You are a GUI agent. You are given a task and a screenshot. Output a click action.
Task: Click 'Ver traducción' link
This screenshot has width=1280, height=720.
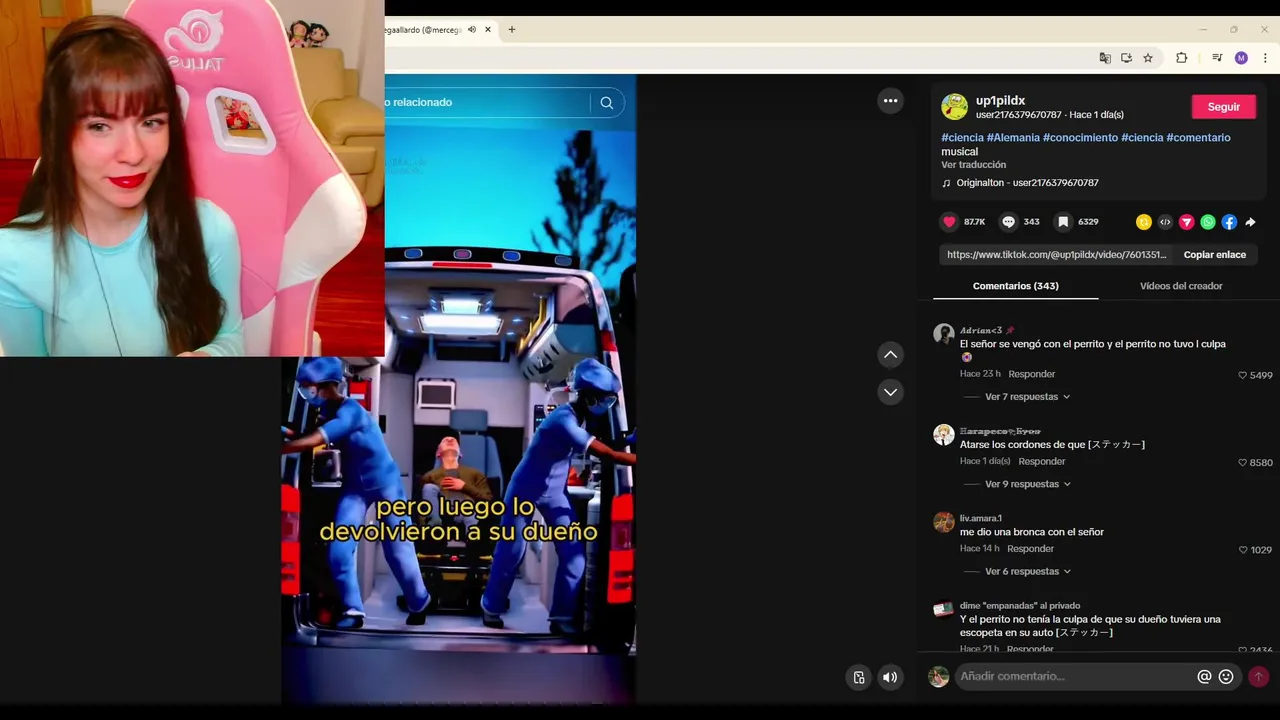(973, 165)
